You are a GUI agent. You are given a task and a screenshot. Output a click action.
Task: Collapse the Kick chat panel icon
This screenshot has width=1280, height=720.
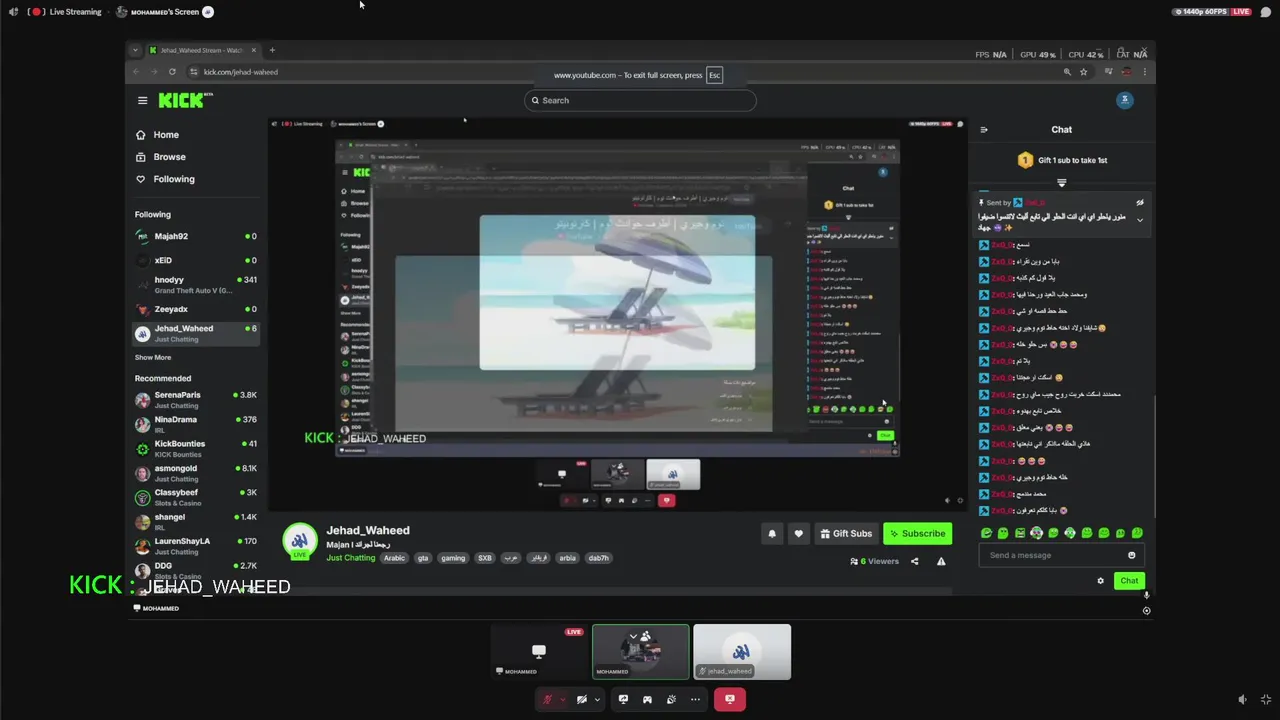point(984,130)
